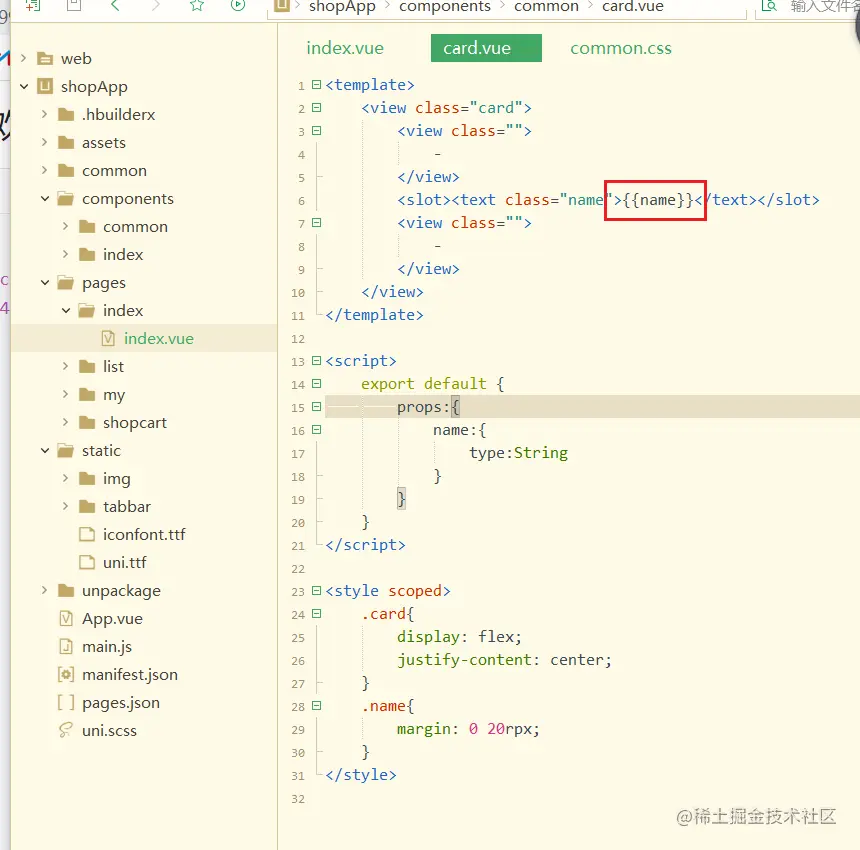Click 'justify-content: center;' at line 26
The width and height of the screenshot is (860, 850).
pos(504,660)
